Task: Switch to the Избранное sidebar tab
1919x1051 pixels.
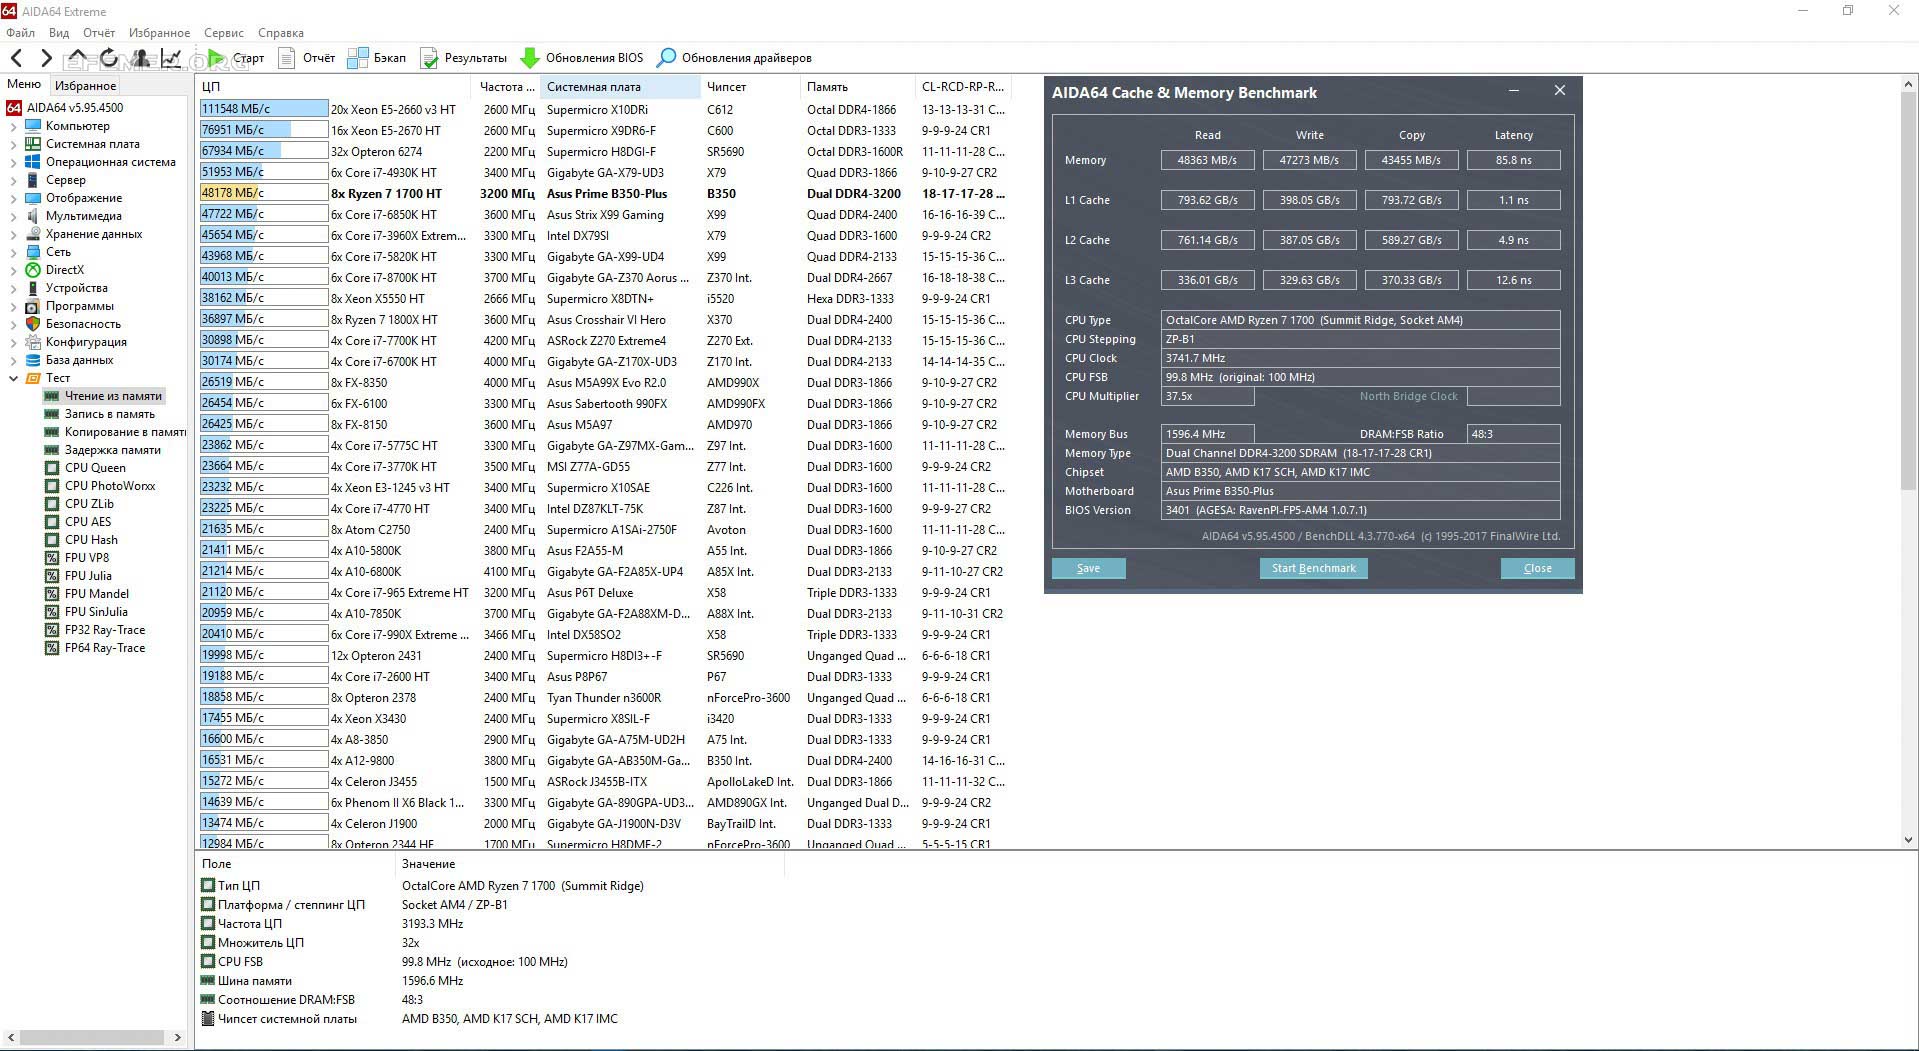Action: point(85,86)
